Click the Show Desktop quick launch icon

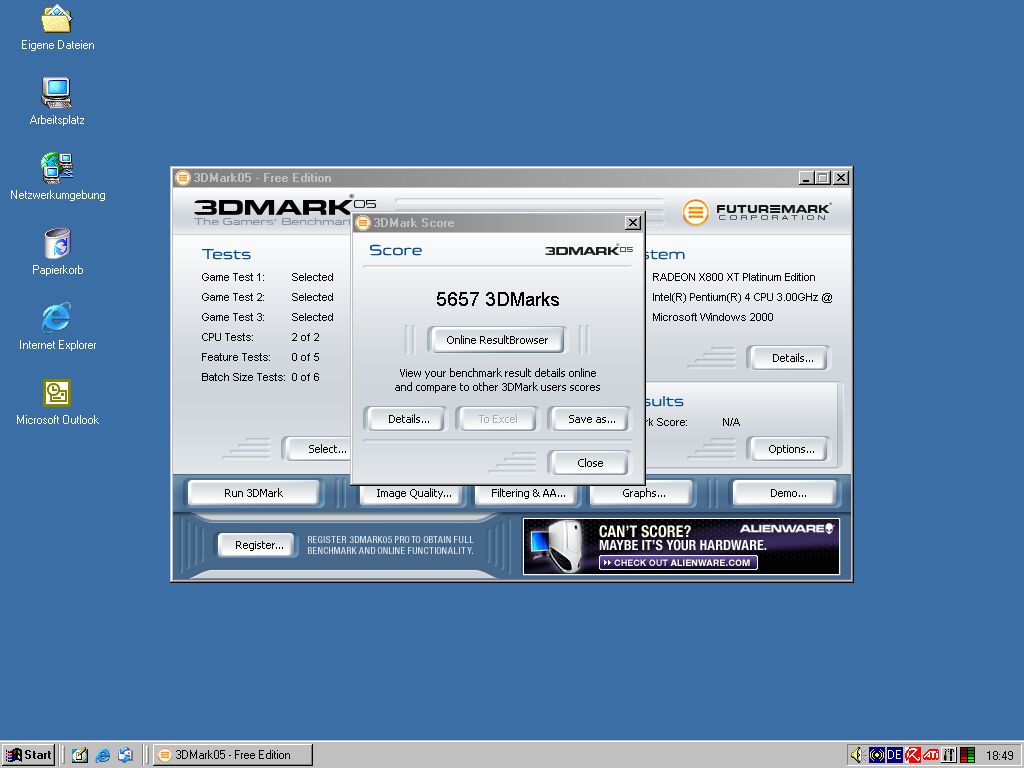coord(80,755)
